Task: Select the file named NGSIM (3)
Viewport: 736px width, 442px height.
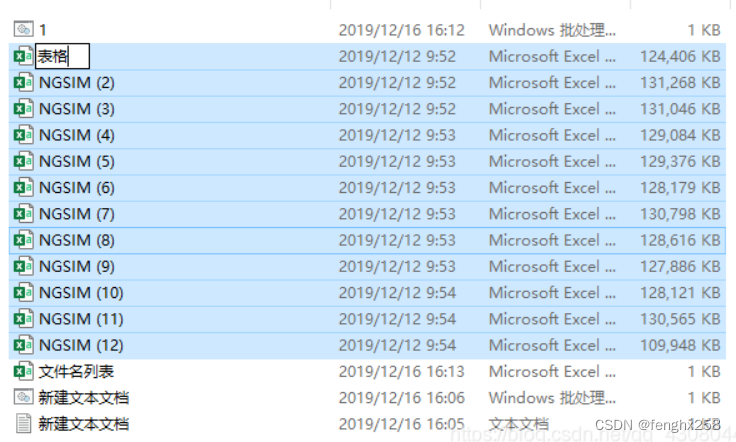Action: pos(77,109)
